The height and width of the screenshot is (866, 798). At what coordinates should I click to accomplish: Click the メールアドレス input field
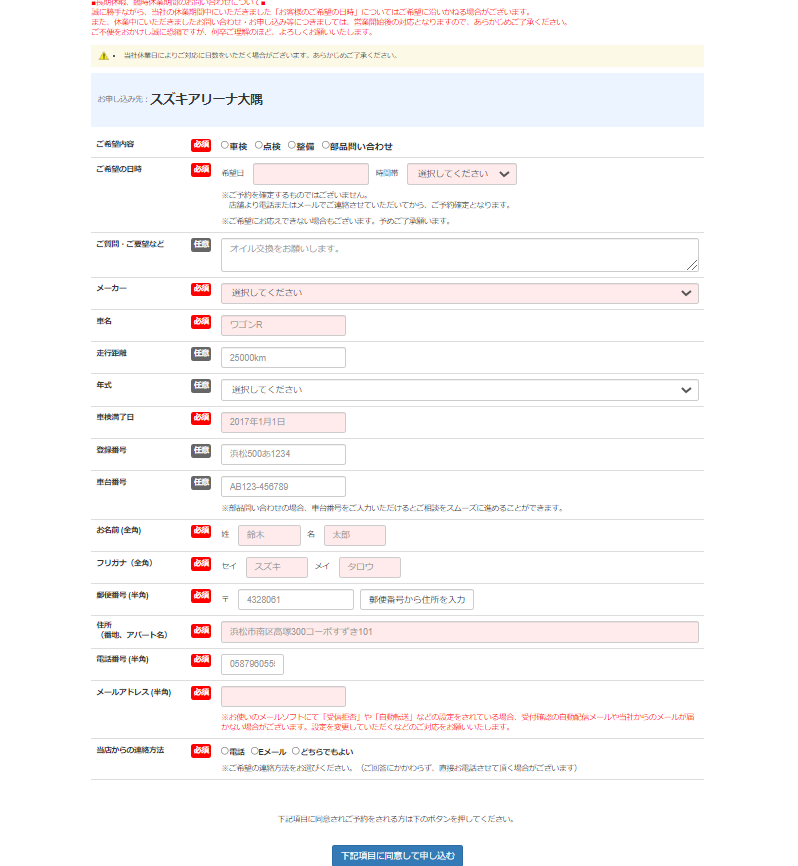283,696
